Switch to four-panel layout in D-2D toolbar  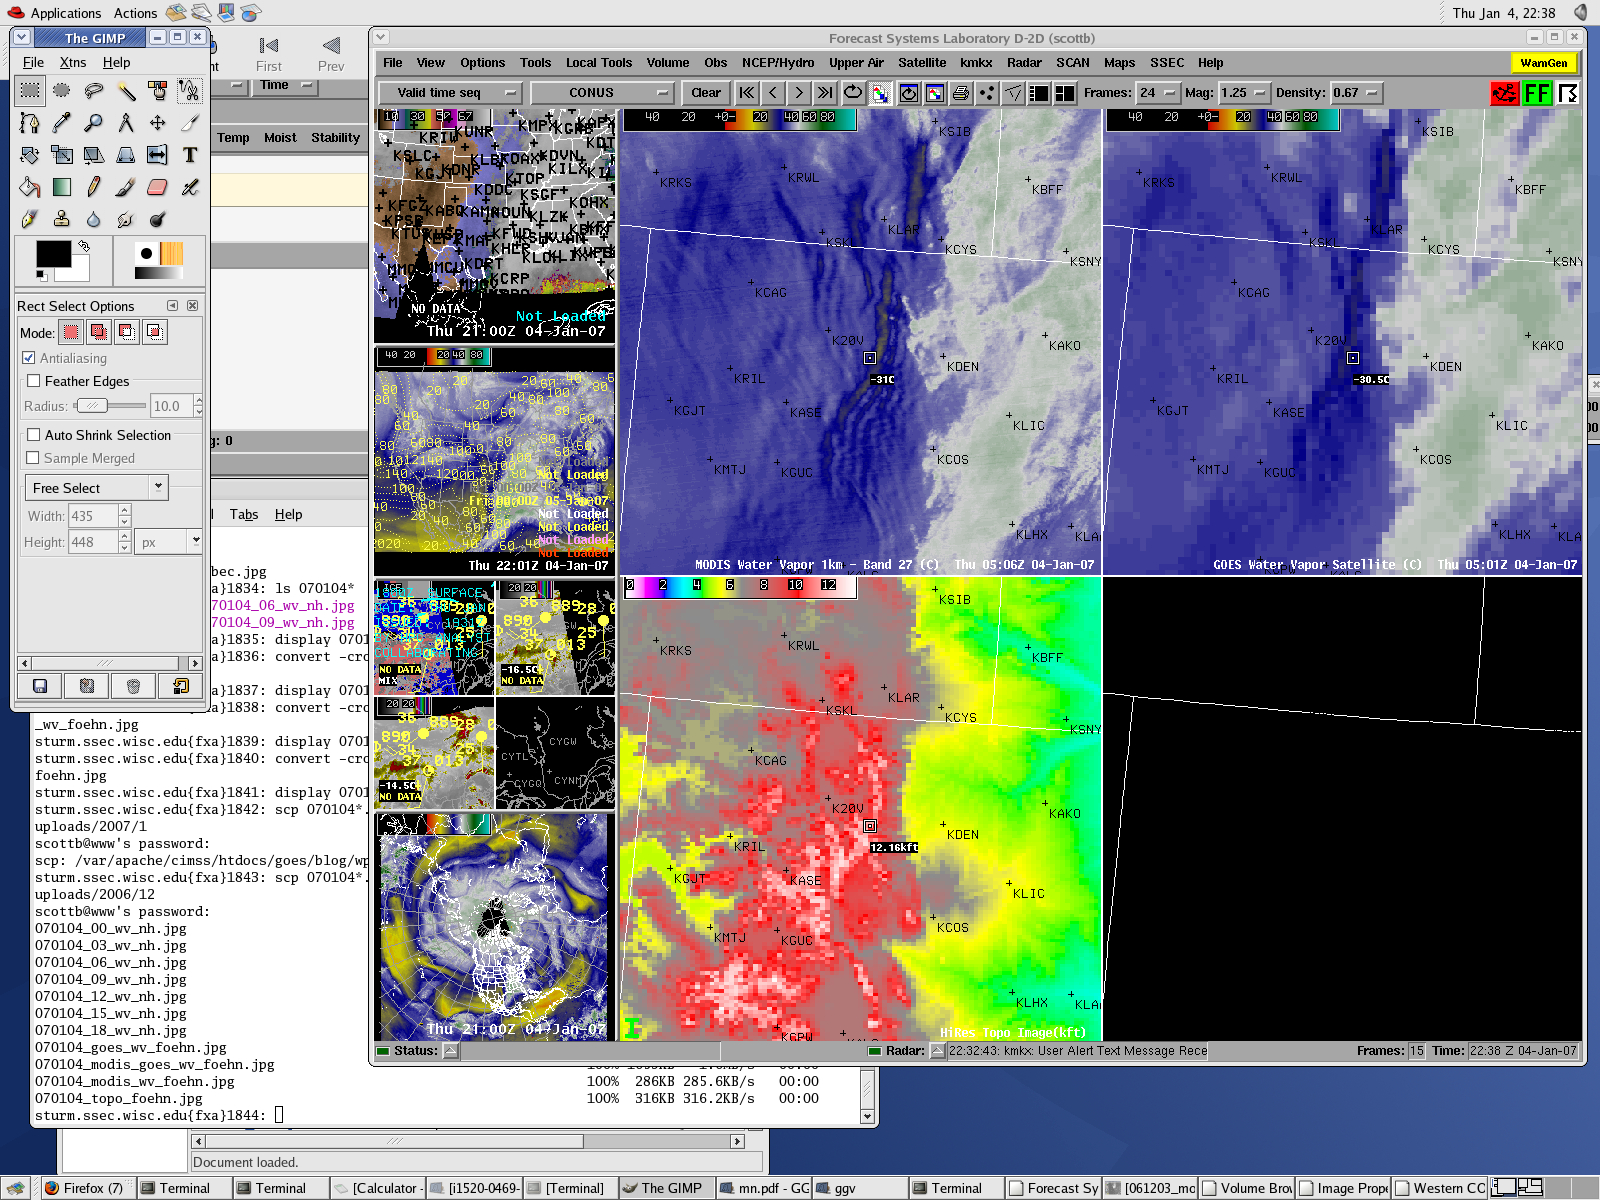1066,93
